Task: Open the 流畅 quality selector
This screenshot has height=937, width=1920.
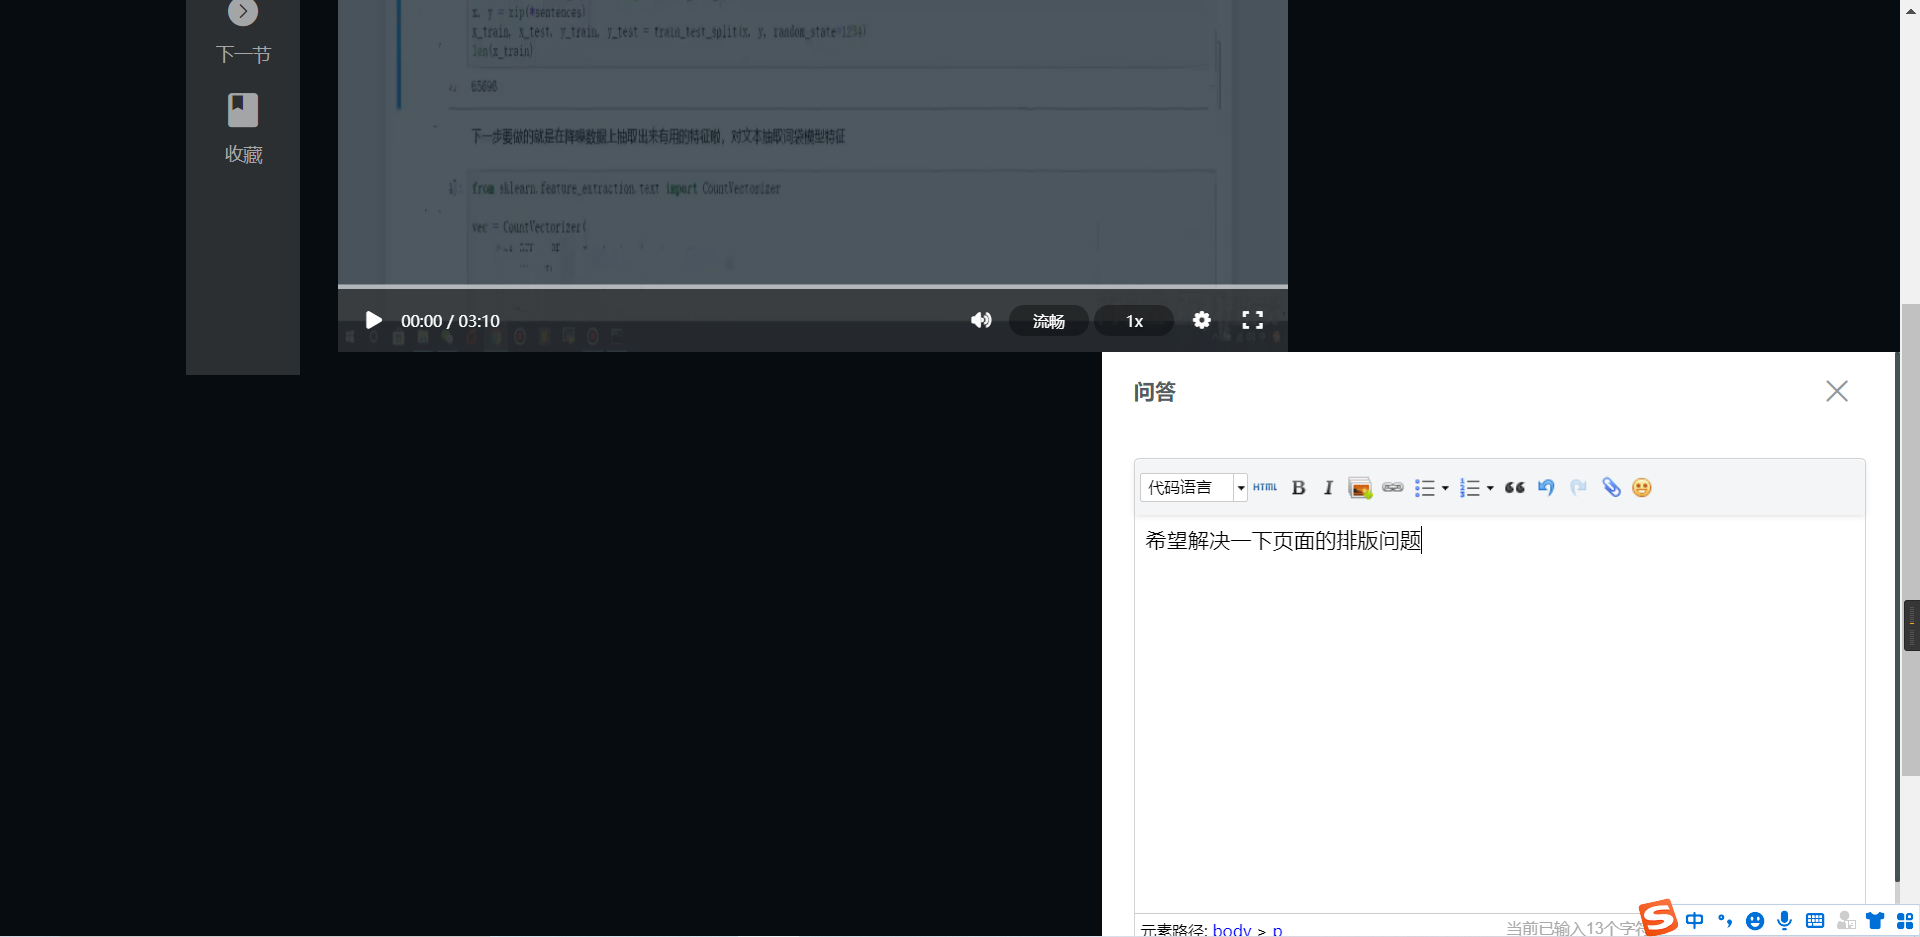Action: point(1048,321)
